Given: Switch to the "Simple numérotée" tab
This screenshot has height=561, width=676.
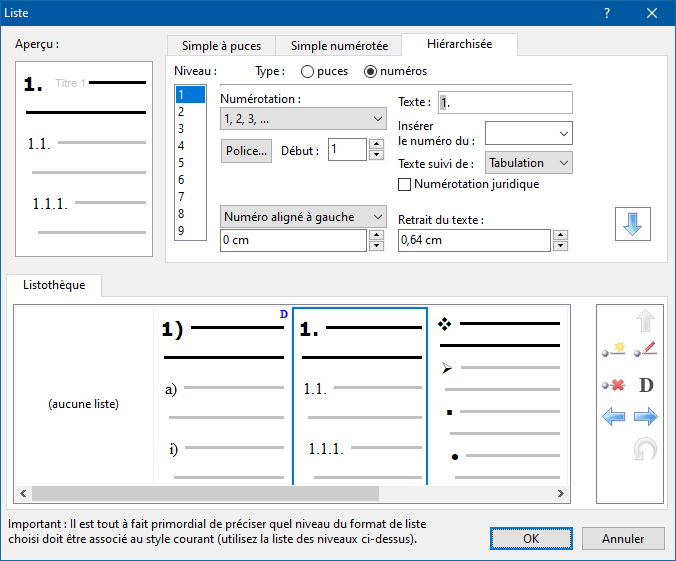Looking at the screenshot, I should point(339,46).
